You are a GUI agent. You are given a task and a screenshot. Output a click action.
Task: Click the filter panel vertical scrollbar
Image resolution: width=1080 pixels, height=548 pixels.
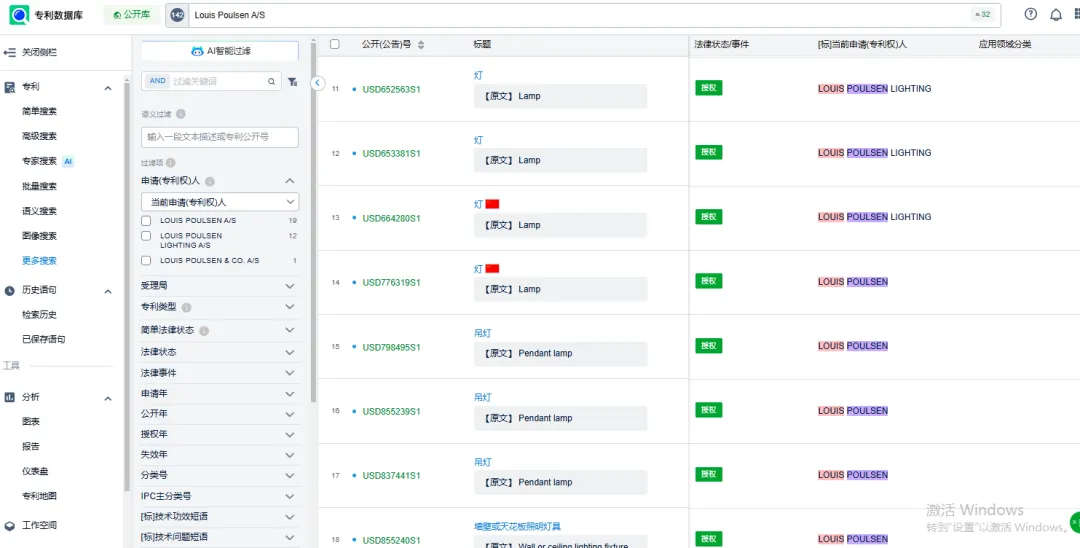[313, 220]
